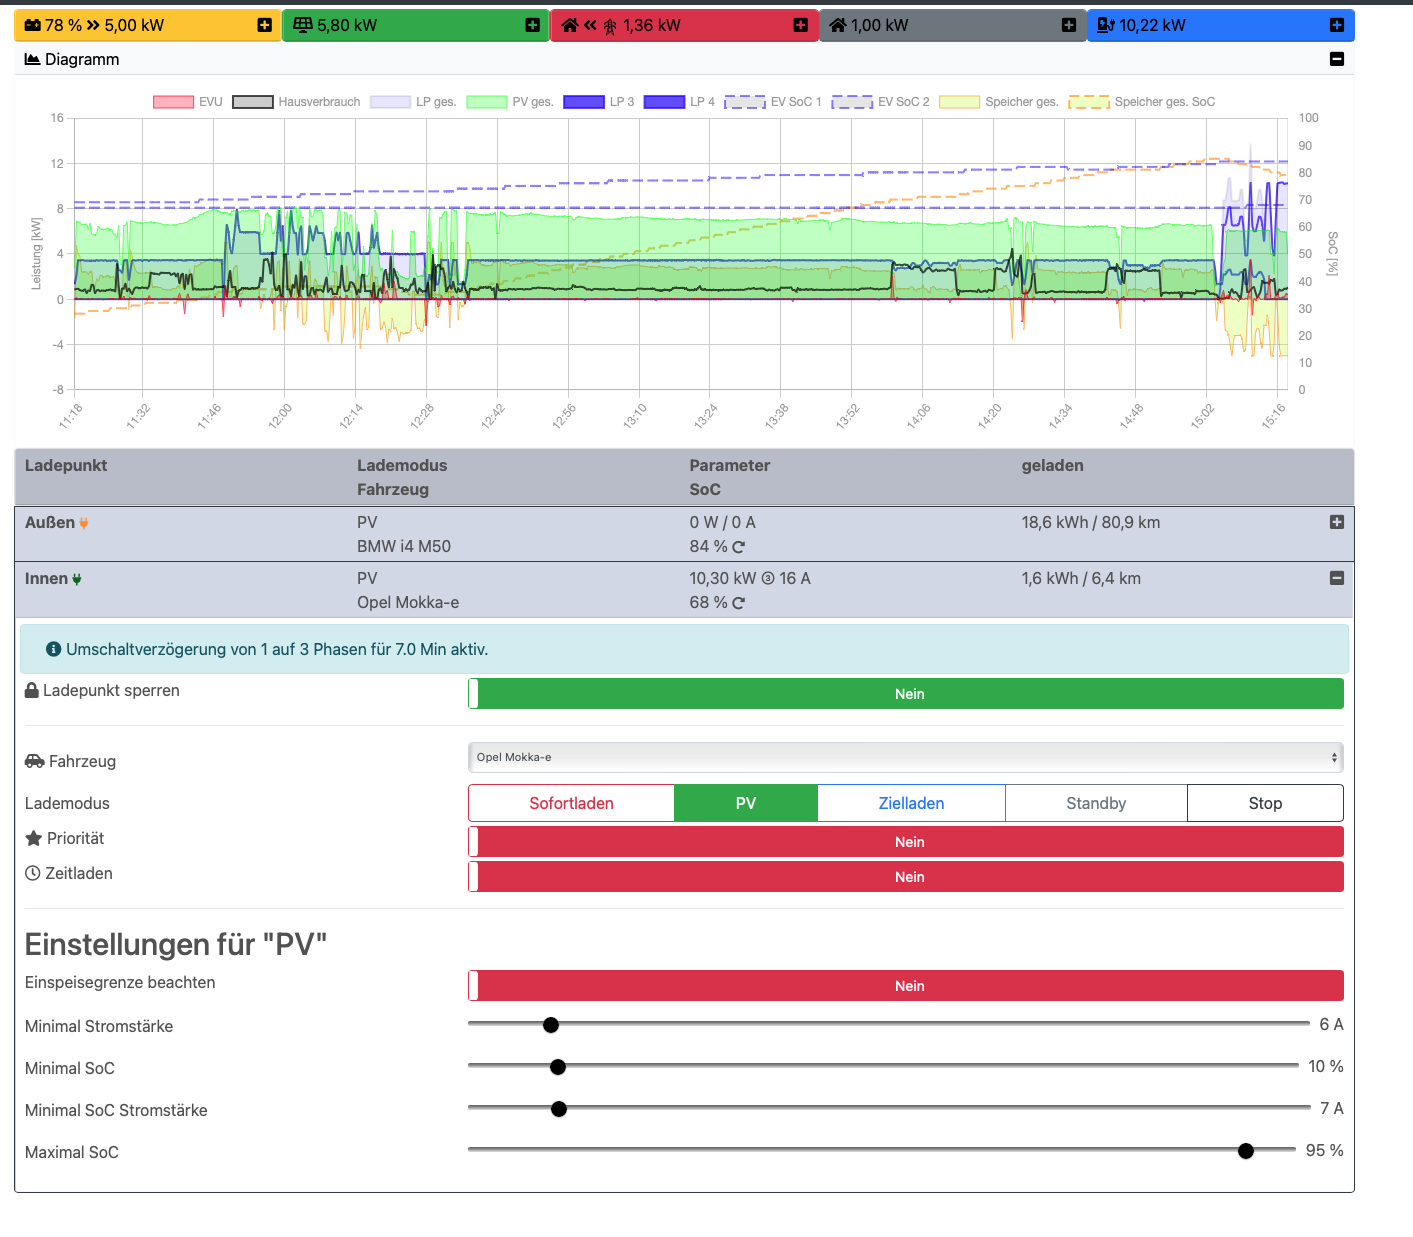Screen dimensions: 1413x1237
Task: Refresh SoC for BMW i4 M50
Action: (x=739, y=547)
